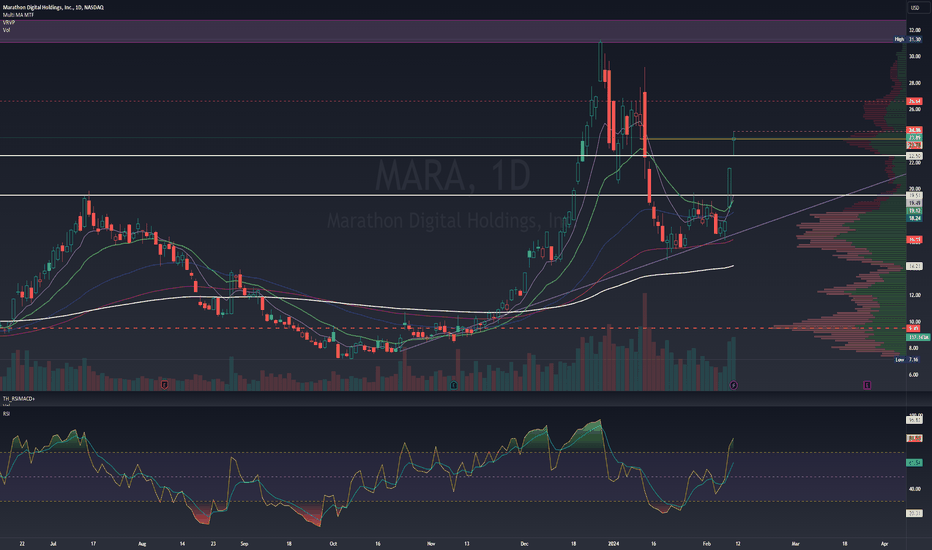Click the 19.51 horizontal line price tag
Viewport: 932px width, 550px height.
pyautogui.click(x=914, y=195)
